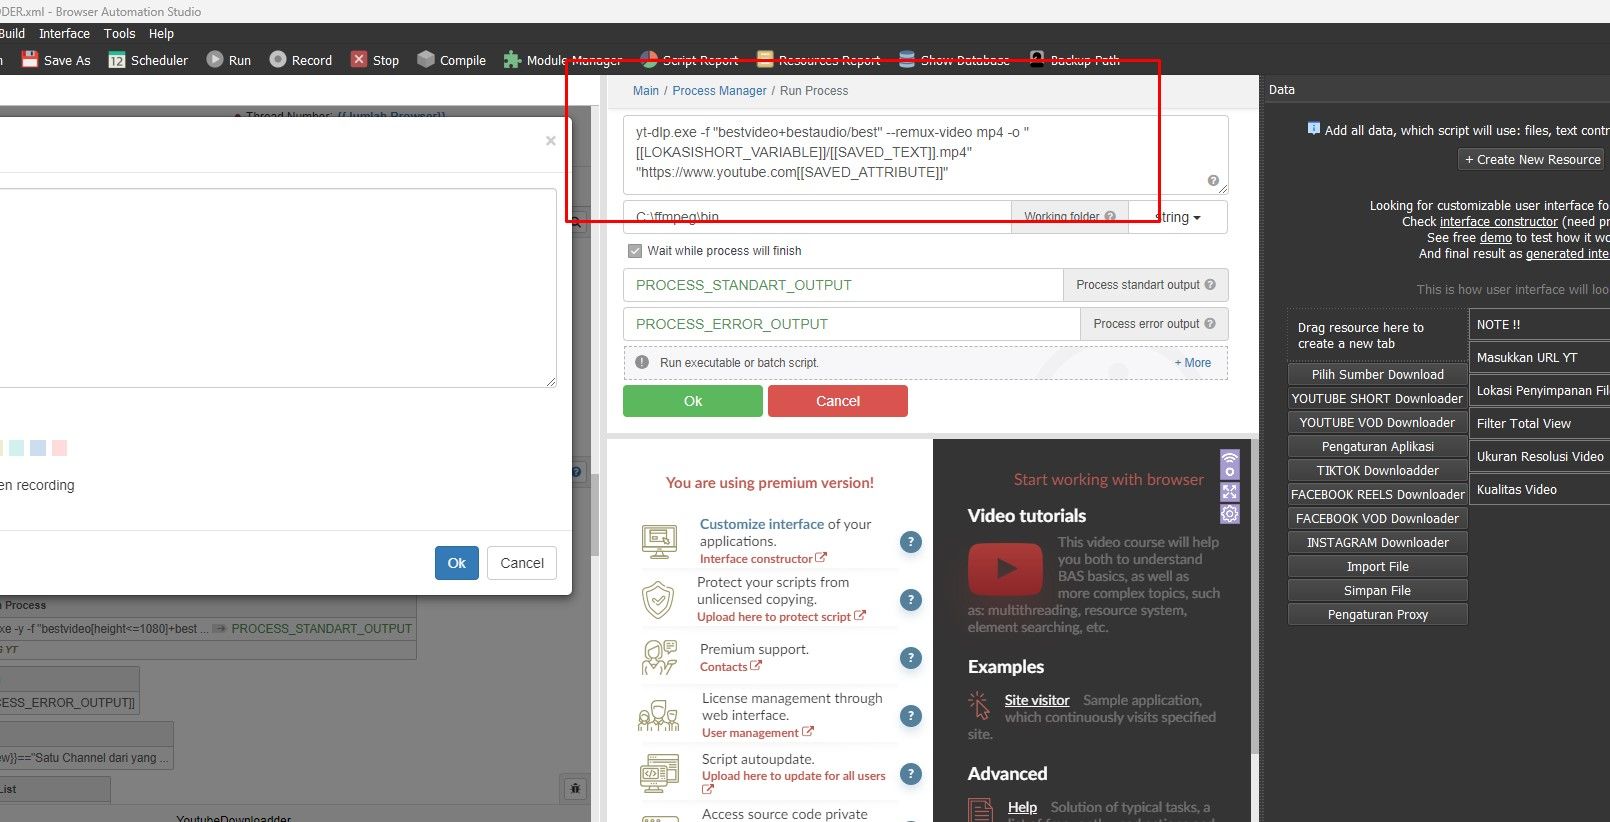Click the PROCESS_STANDART_OUTPUT input field
Screen dimensions: 1610x822
(842, 285)
